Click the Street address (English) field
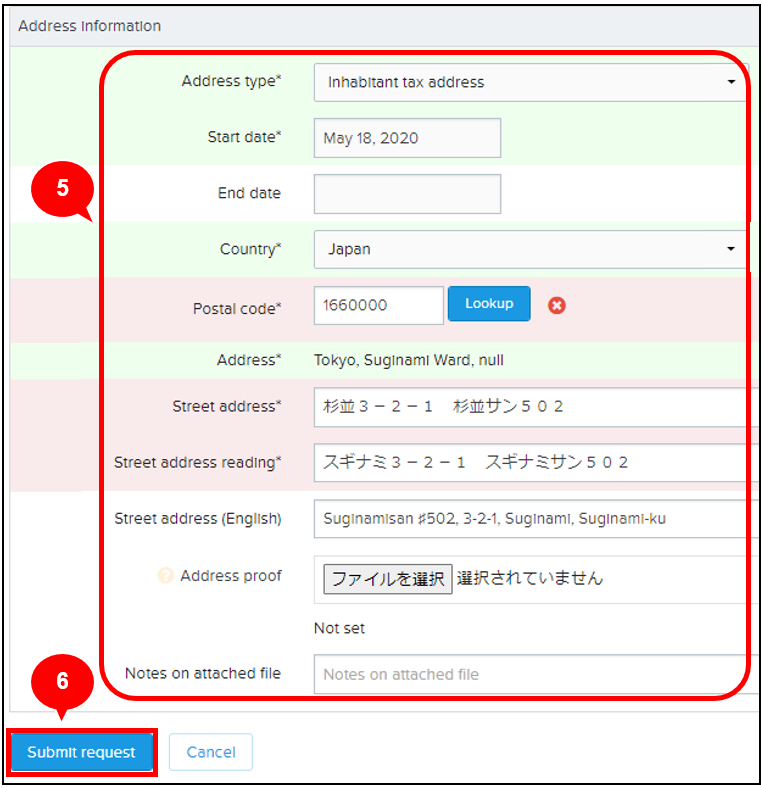Image resolution: width=762 pixels, height=788 pixels. pyautogui.click(x=530, y=519)
